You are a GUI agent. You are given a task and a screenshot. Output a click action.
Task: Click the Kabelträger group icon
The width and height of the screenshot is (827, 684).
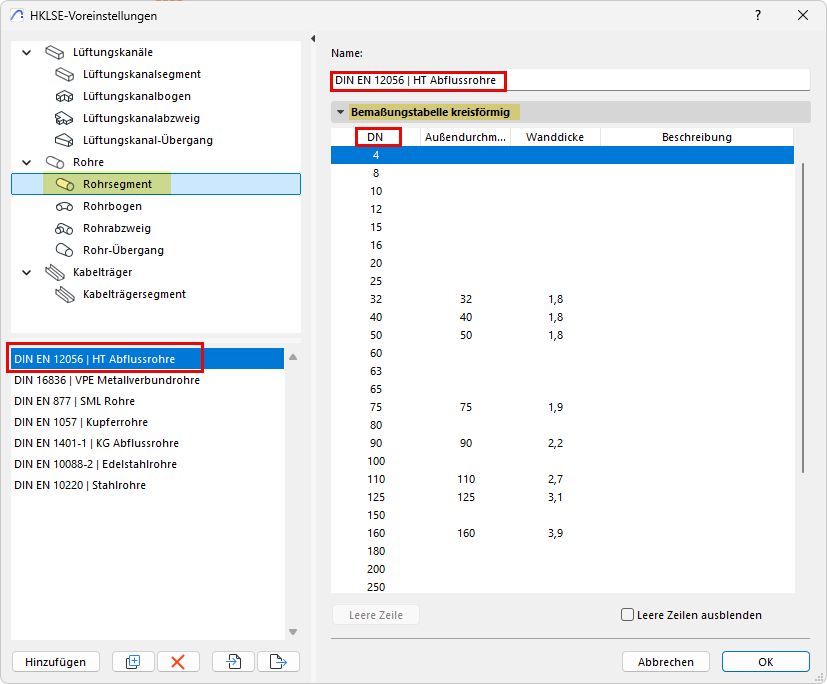(54, 272)
